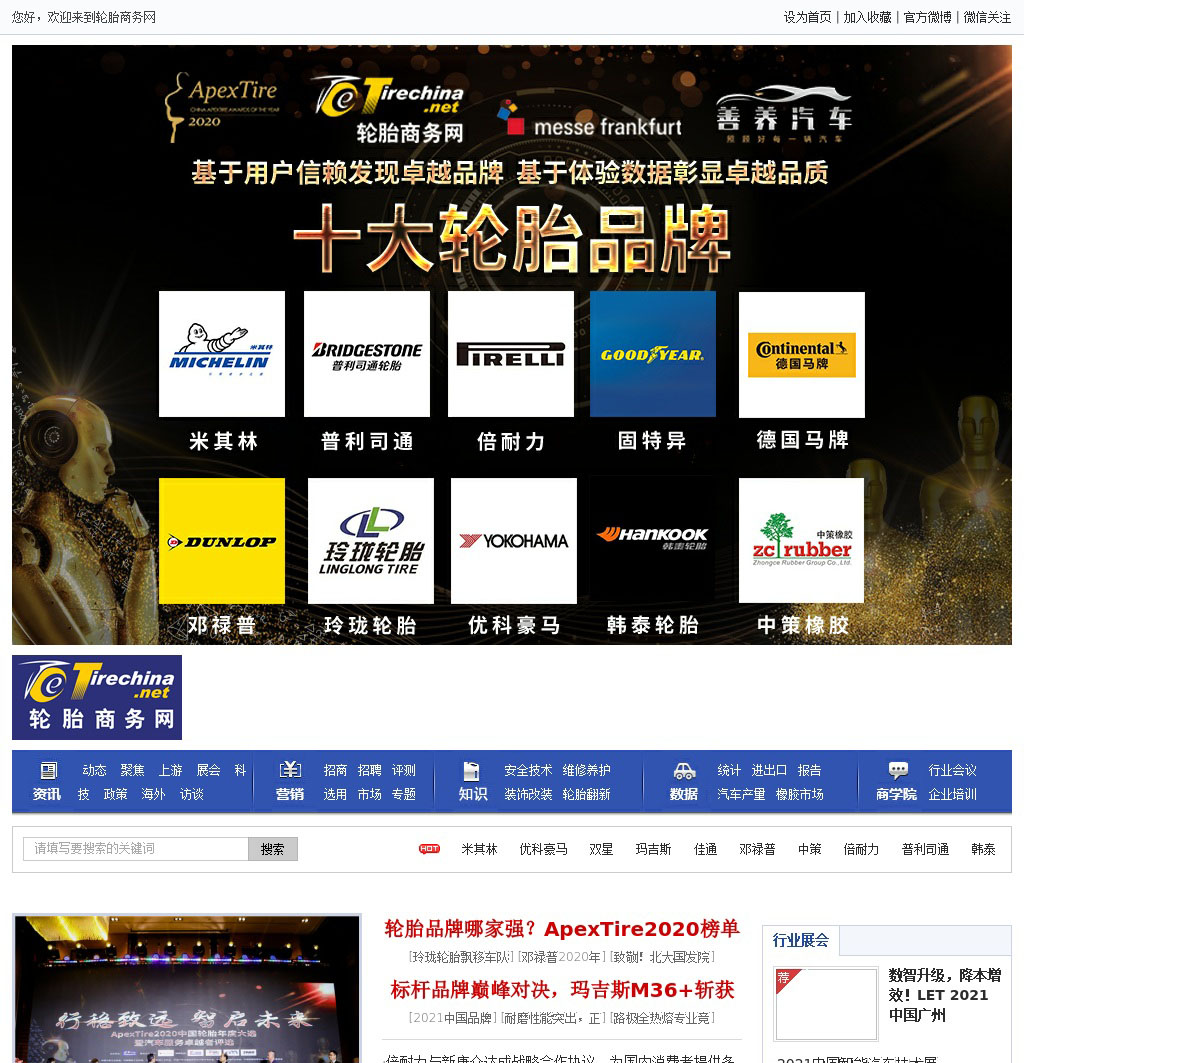Select 维修养护 under 知识 menu

pos(586,770)
